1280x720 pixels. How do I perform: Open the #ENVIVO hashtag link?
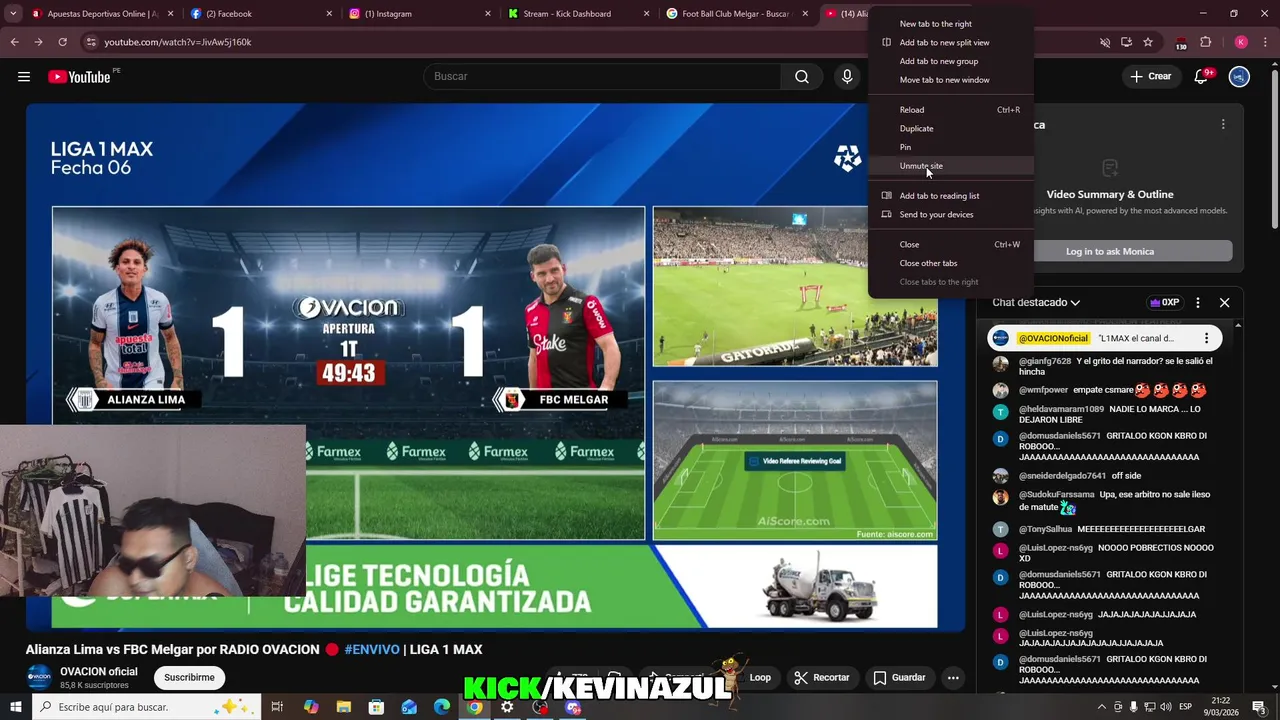pos(372,649)
